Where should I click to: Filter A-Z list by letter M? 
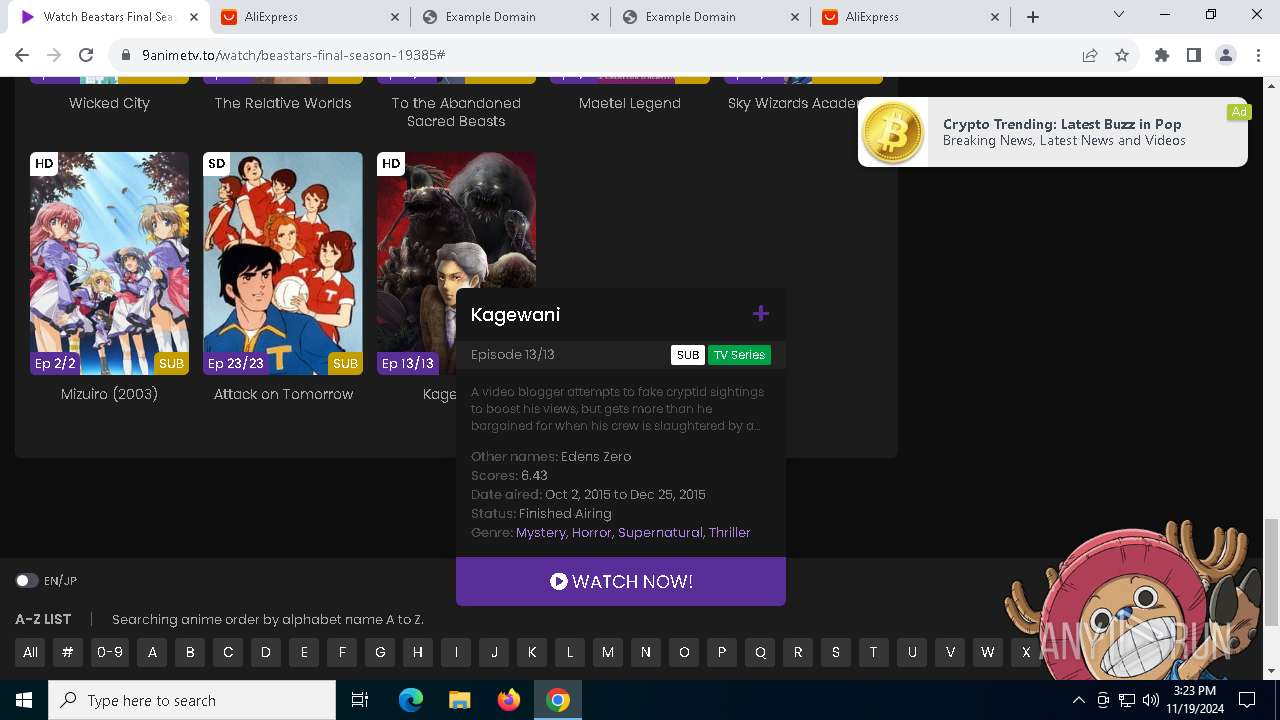[x=608, y=652]
